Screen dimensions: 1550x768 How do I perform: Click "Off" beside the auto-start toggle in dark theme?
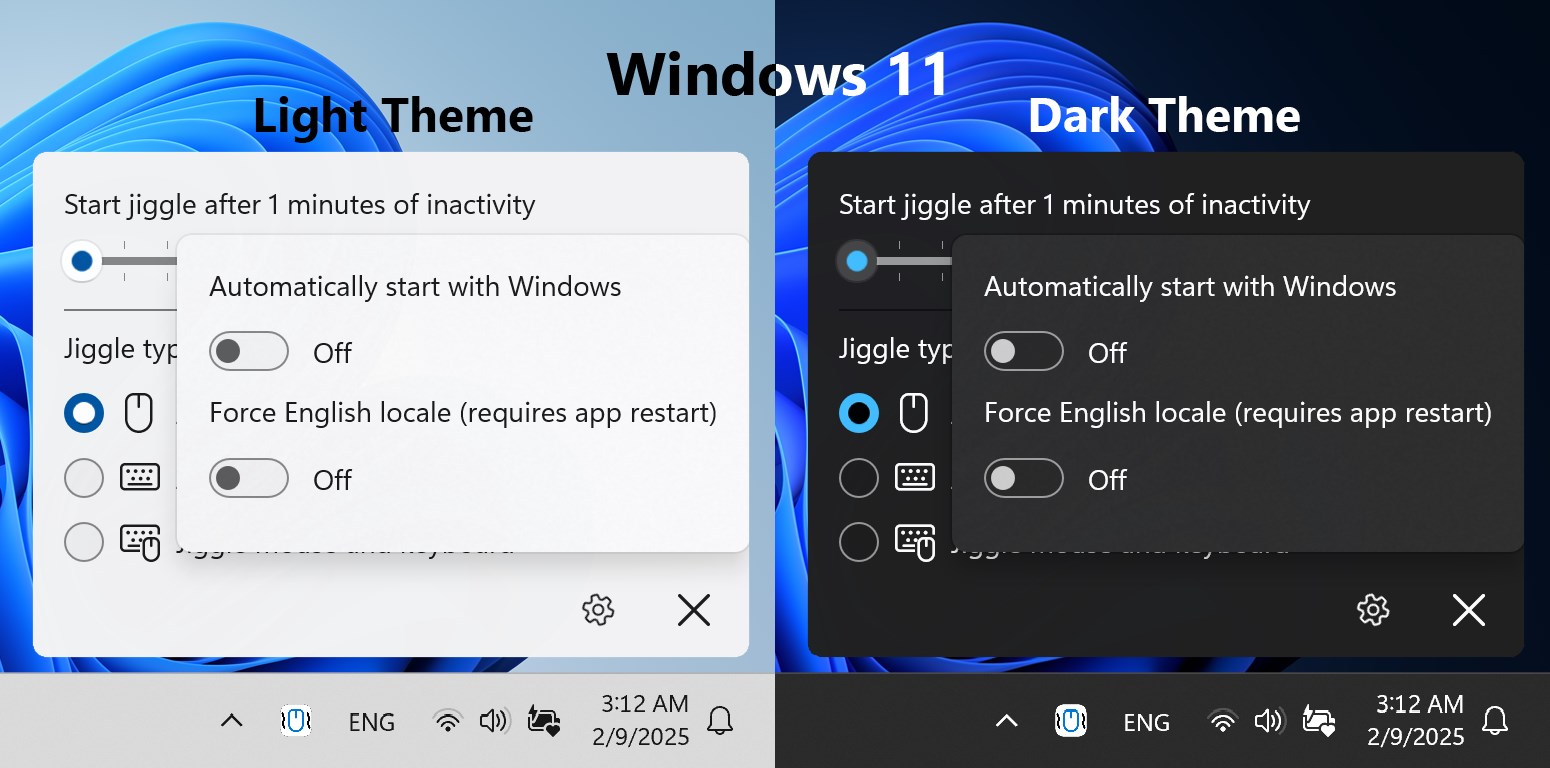click(x=1108, y=353)
